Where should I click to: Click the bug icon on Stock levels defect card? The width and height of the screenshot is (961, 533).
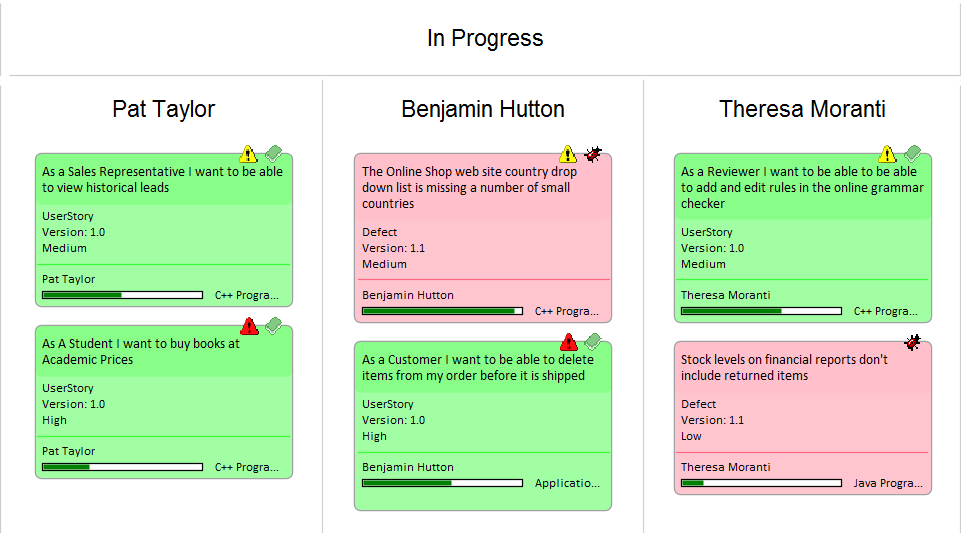coord(912,342)
